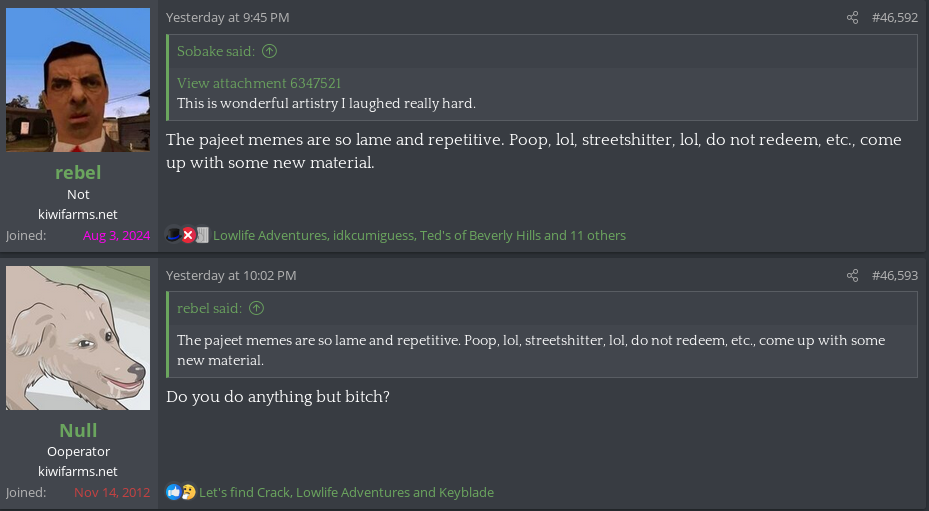Open permalink for post #46,592
This screenshot has height=511, width=929.
tap(894, 18)
